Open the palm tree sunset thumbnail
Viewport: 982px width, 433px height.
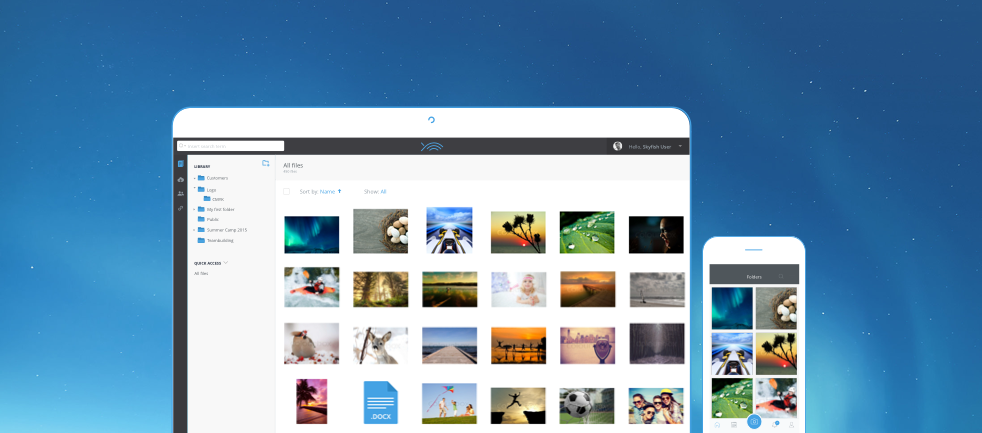point(312,402)
